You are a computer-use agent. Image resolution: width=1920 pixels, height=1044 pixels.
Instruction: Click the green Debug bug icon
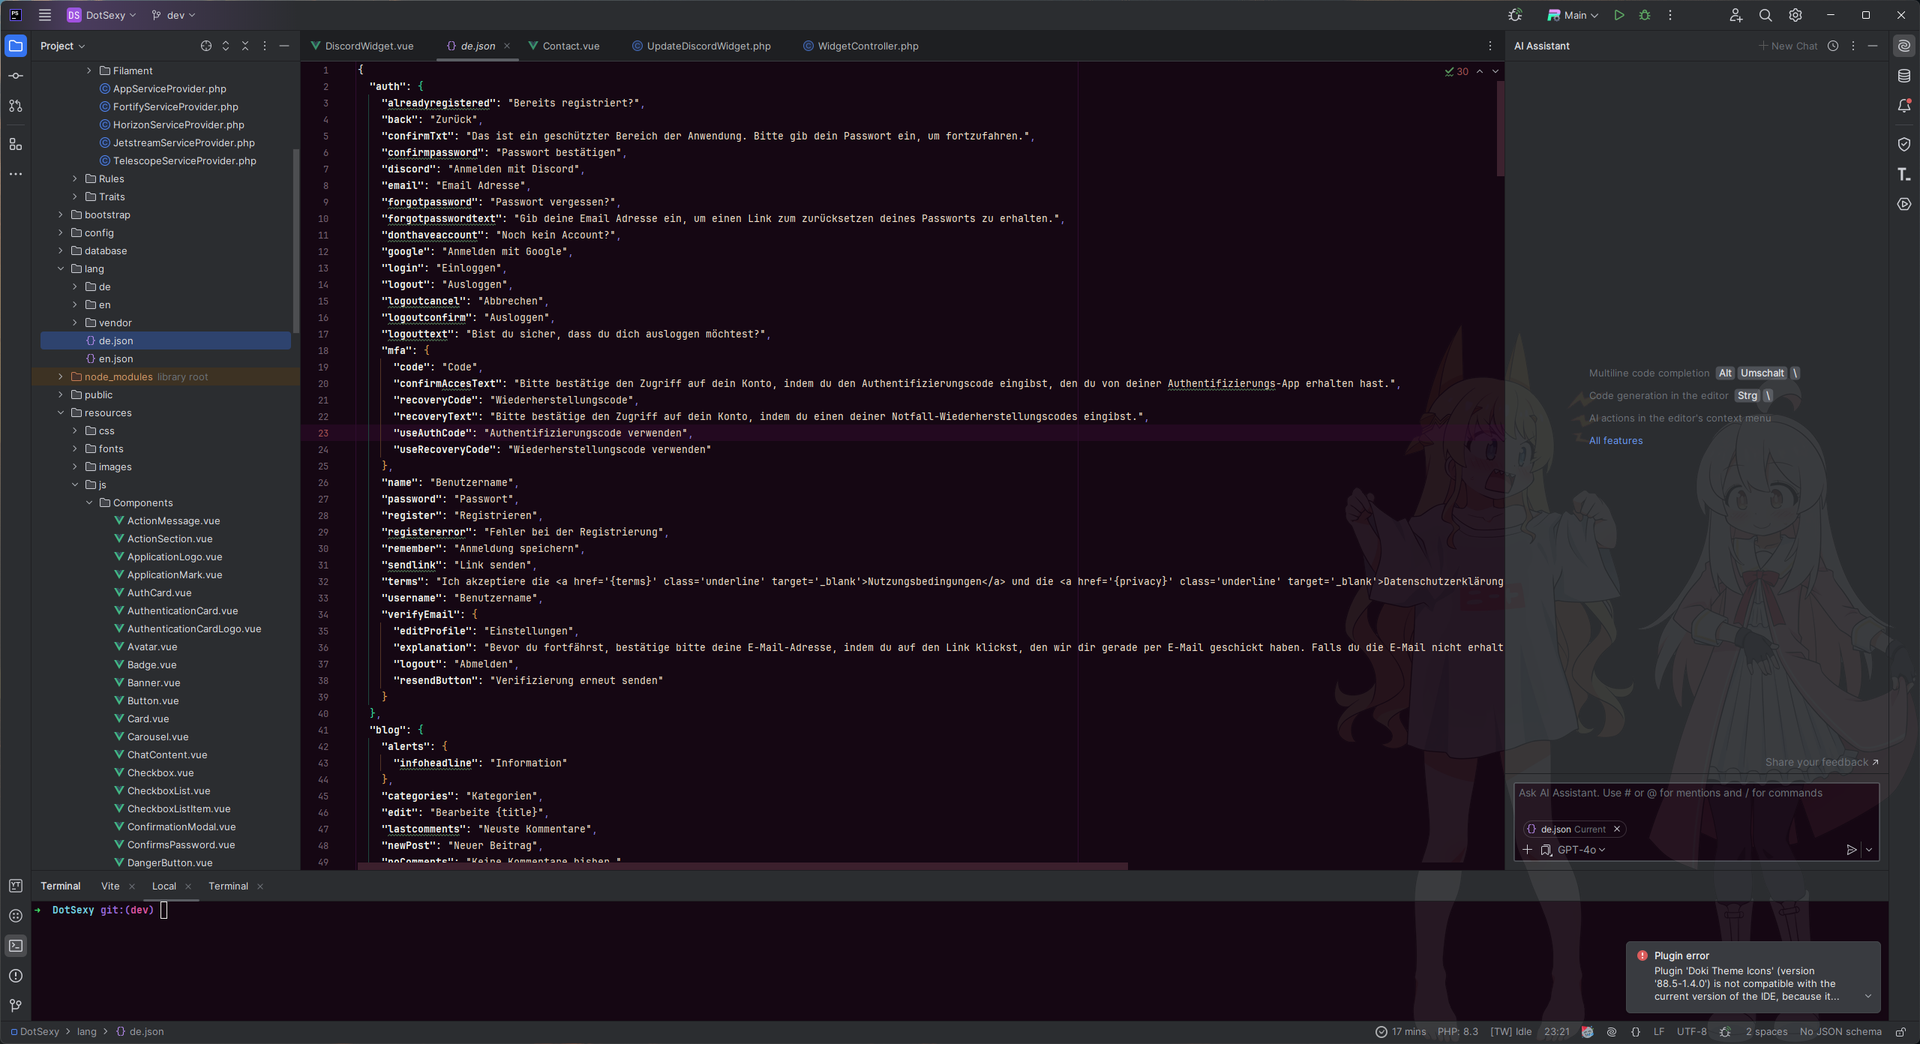pos(1645,15)
